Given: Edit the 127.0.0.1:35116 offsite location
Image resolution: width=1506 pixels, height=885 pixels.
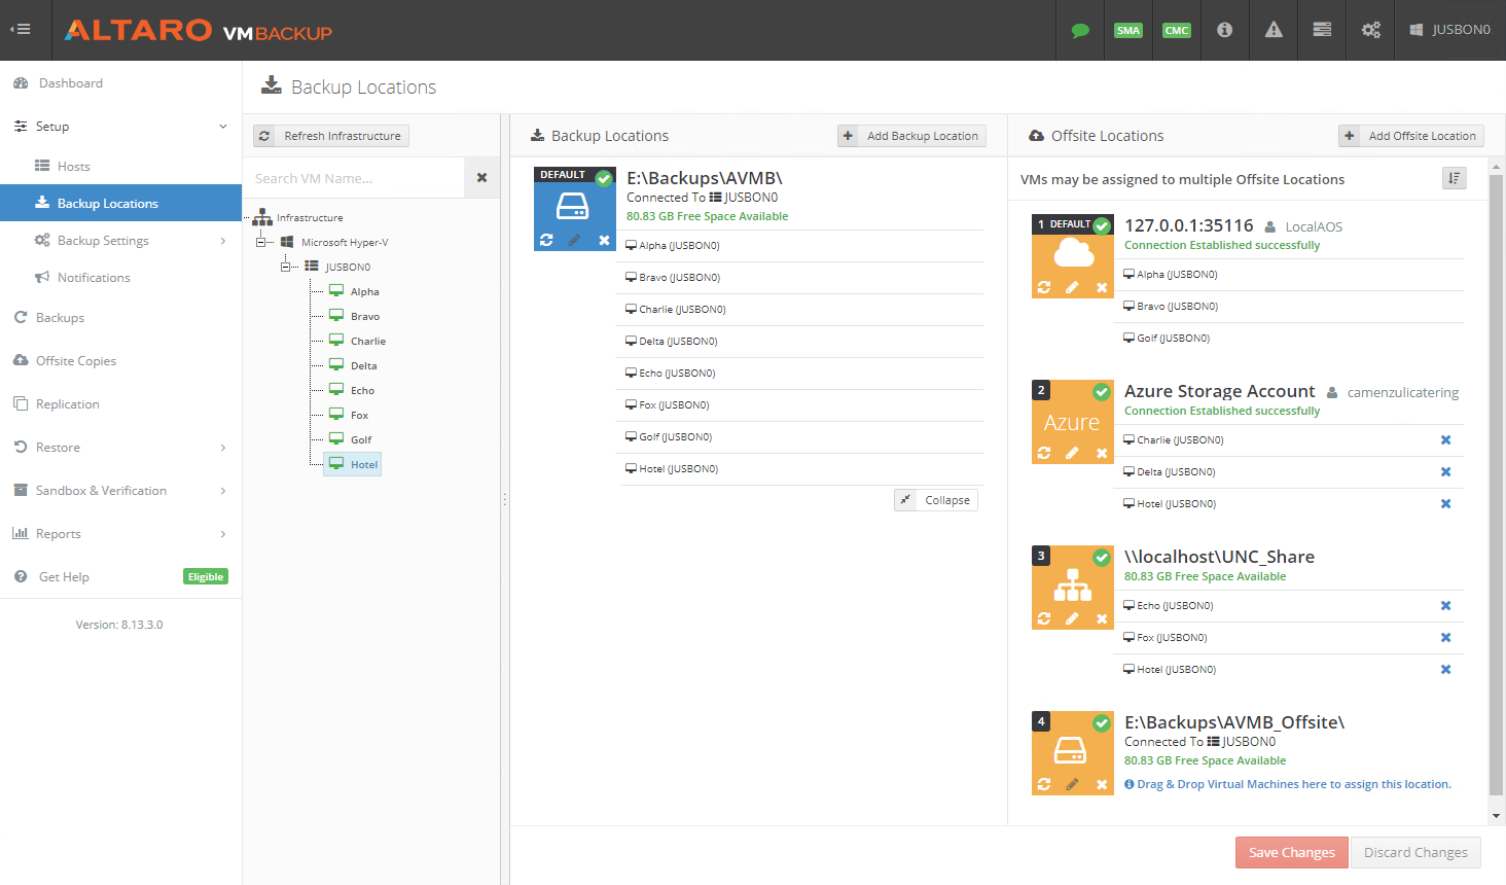Looking at the screenshot, I should tap(1072, 287).
